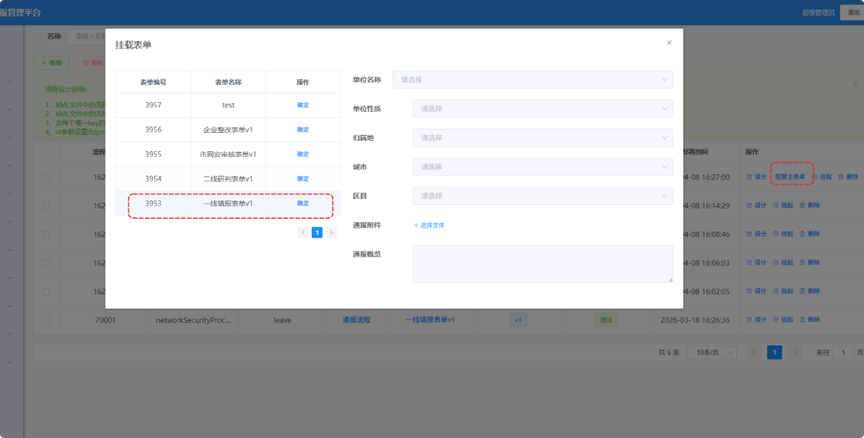
Task: Check the checkbox of the 70001 row
Action: click(x=46, y=320)
